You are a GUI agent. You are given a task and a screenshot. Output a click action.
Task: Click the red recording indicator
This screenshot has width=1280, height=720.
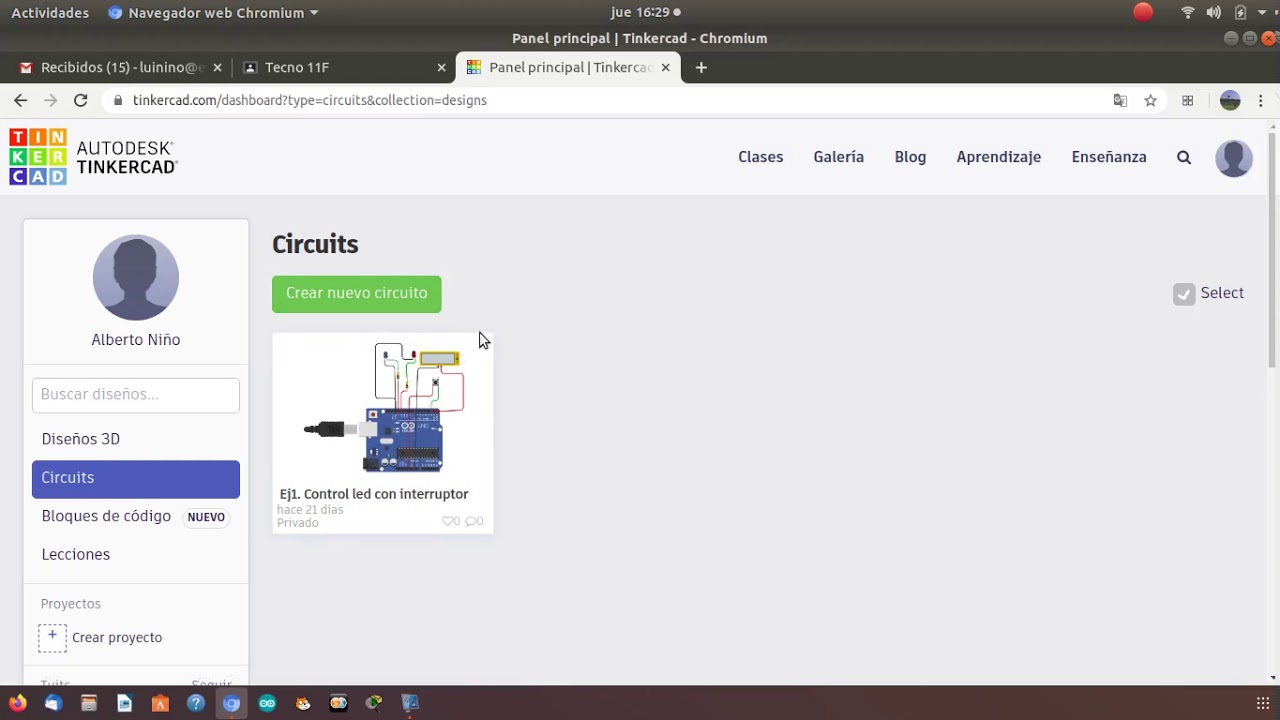(1143, 12)
